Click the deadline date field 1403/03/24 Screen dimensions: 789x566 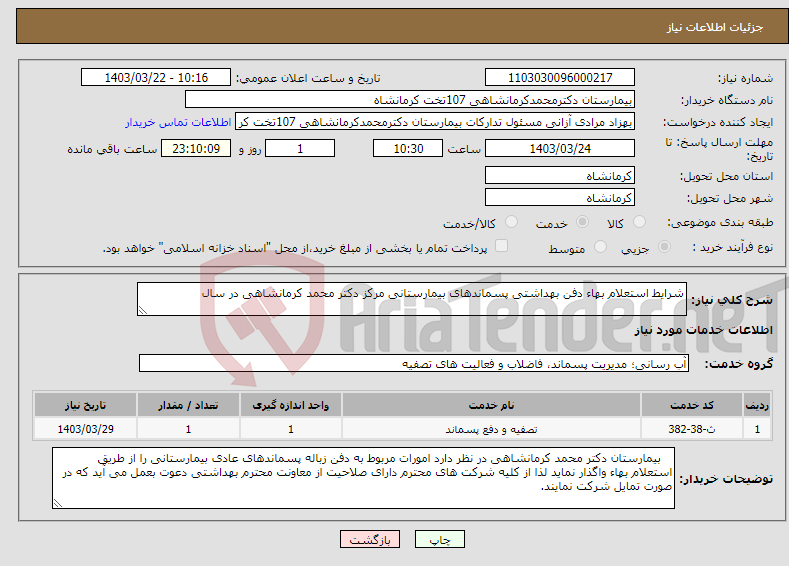click(560, 148)
